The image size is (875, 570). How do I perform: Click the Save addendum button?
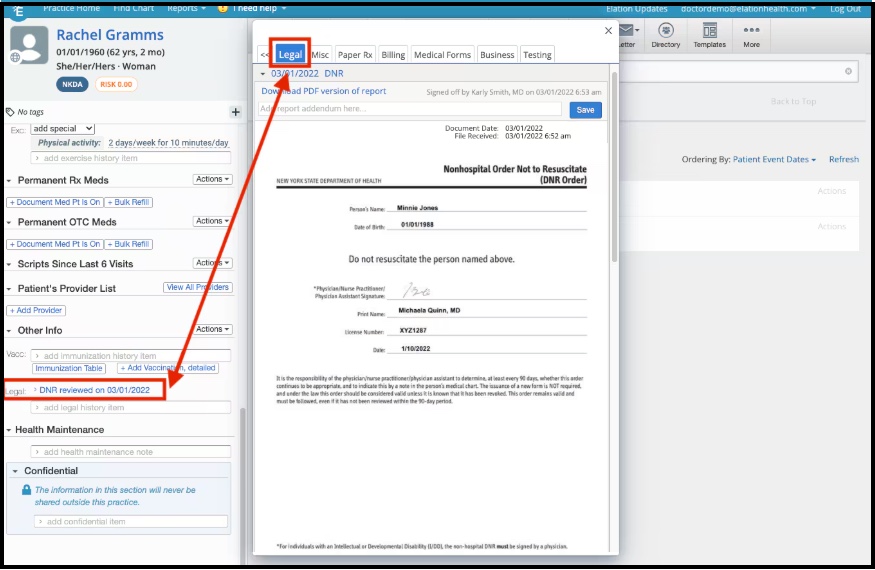[585, 110]
